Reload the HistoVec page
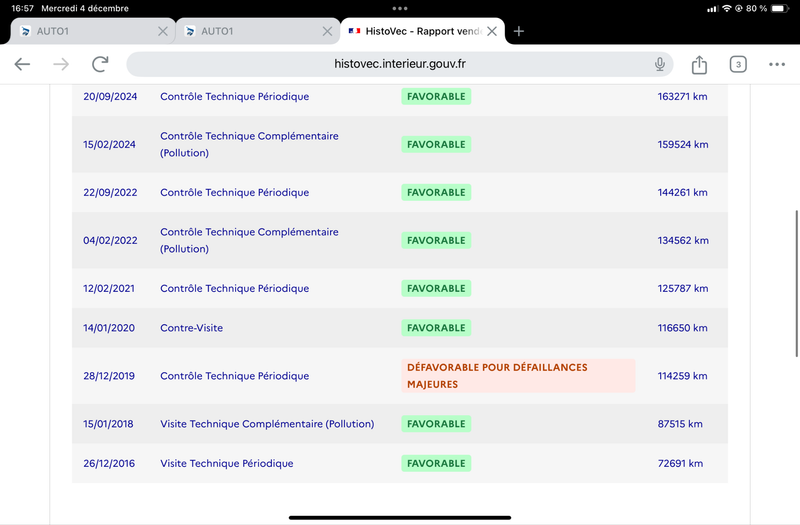 tap(100, 64)
